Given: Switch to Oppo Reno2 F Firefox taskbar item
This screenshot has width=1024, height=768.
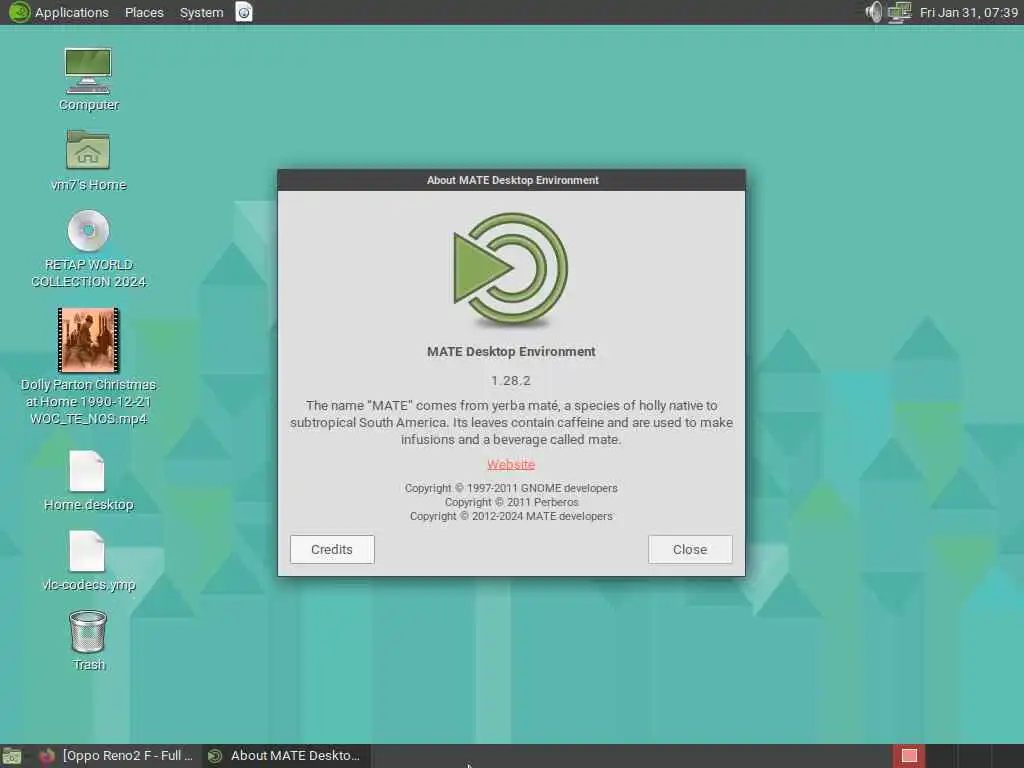Looking at the screenshot, I should [x=116, y=756].
